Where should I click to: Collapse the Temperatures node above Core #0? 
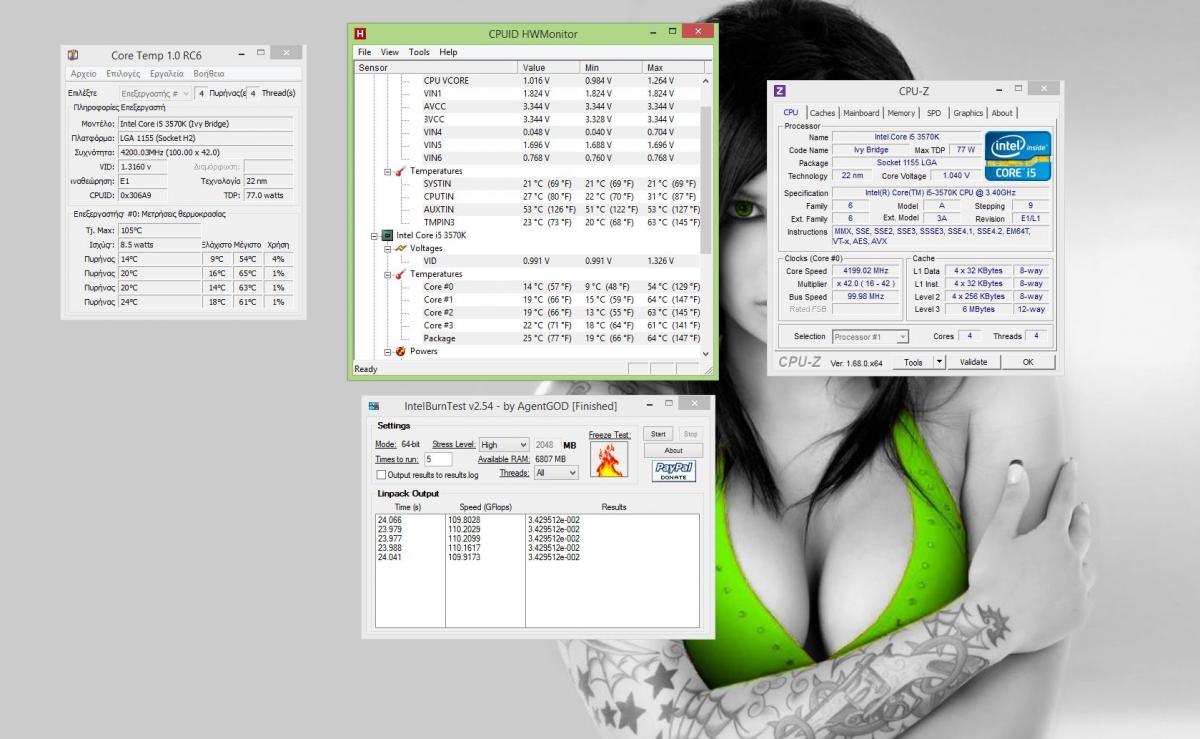387,274
